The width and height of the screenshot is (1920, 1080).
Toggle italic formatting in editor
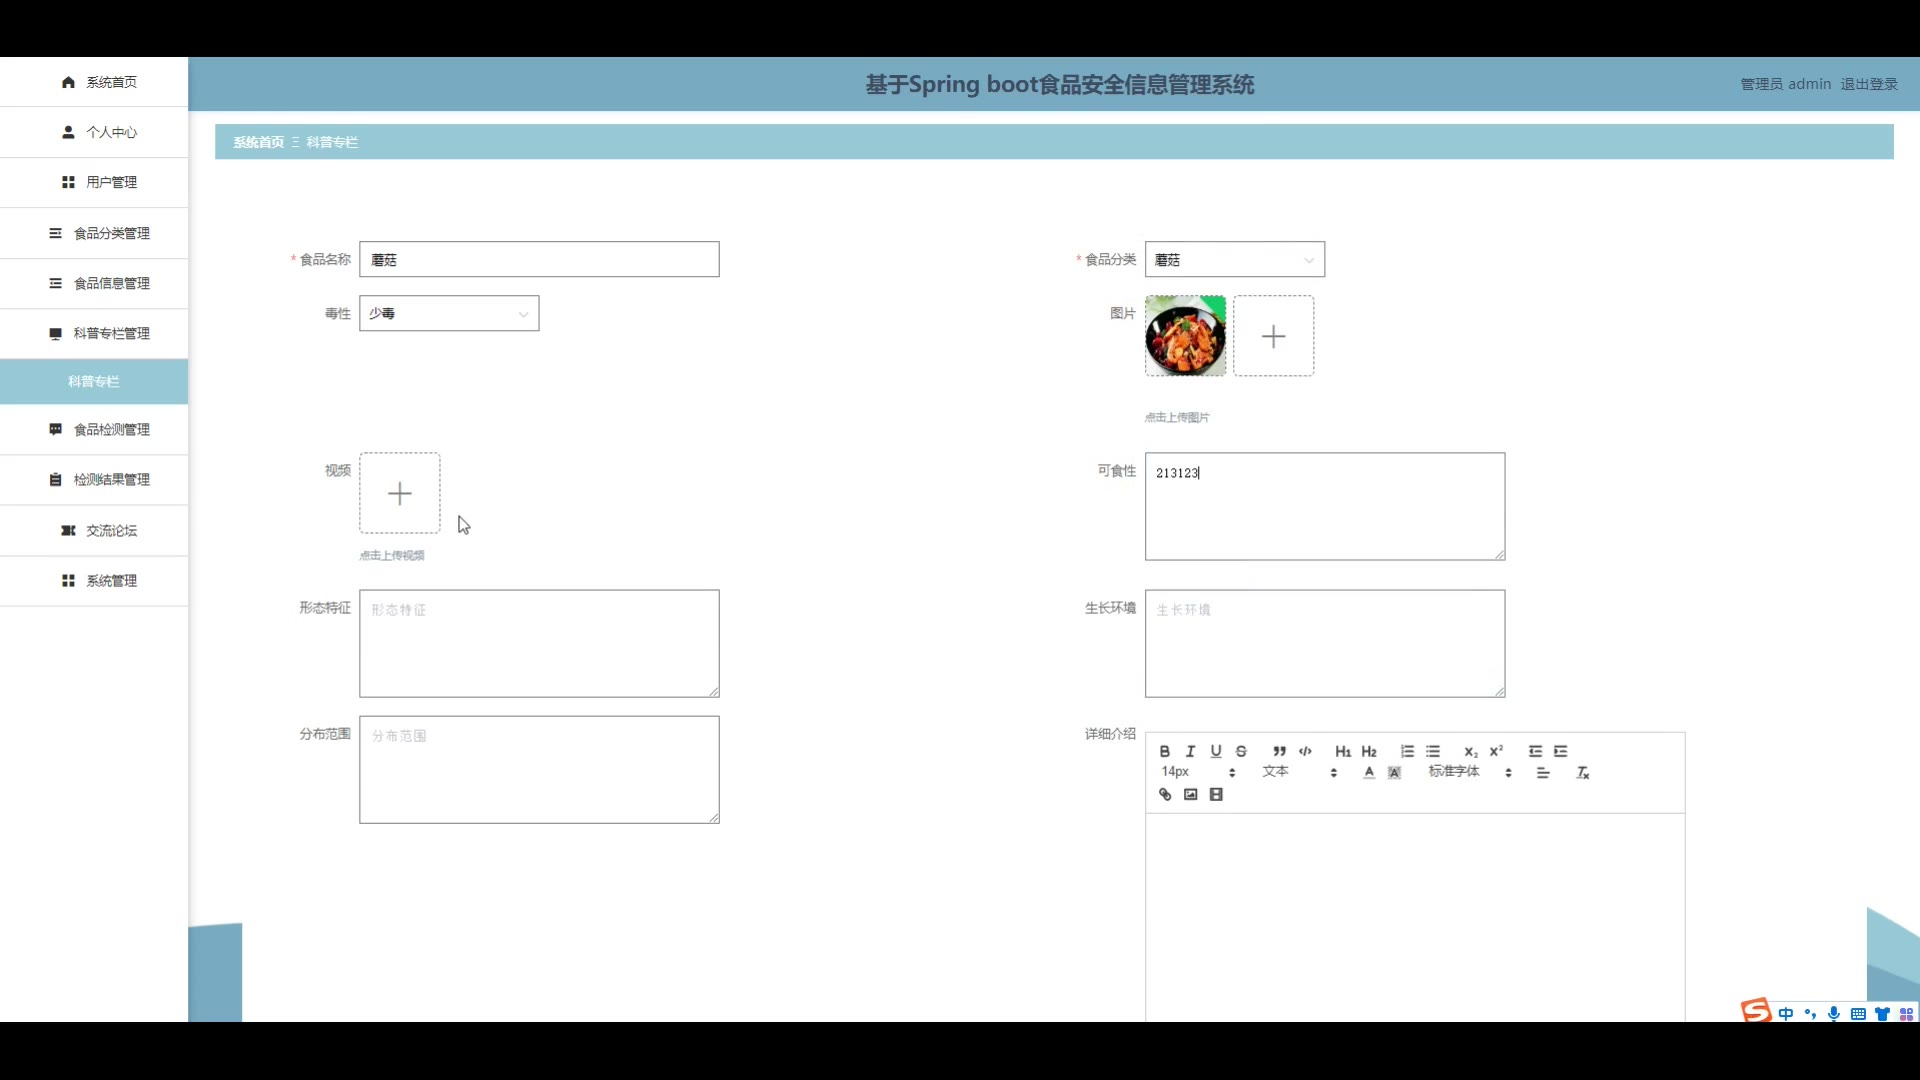click(x=1190, y=751)
